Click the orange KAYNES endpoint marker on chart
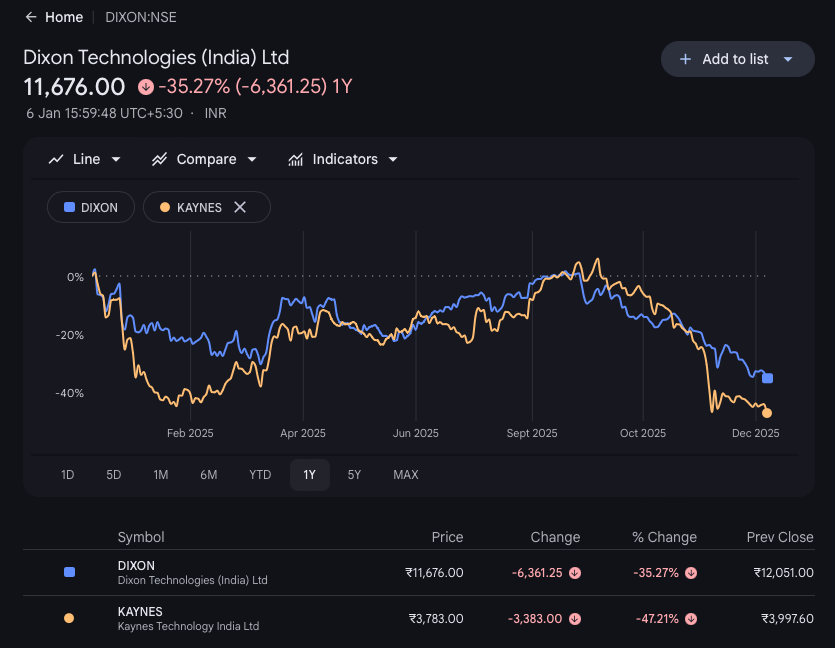The width and height of the screenshot is (835, 648). click(x=767, y=413)
